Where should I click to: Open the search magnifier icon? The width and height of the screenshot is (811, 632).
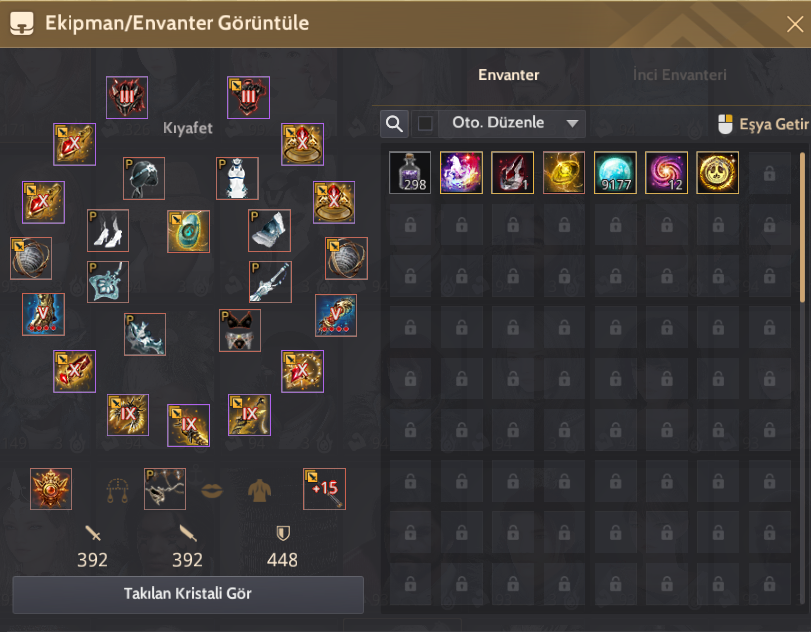[394, 124]
